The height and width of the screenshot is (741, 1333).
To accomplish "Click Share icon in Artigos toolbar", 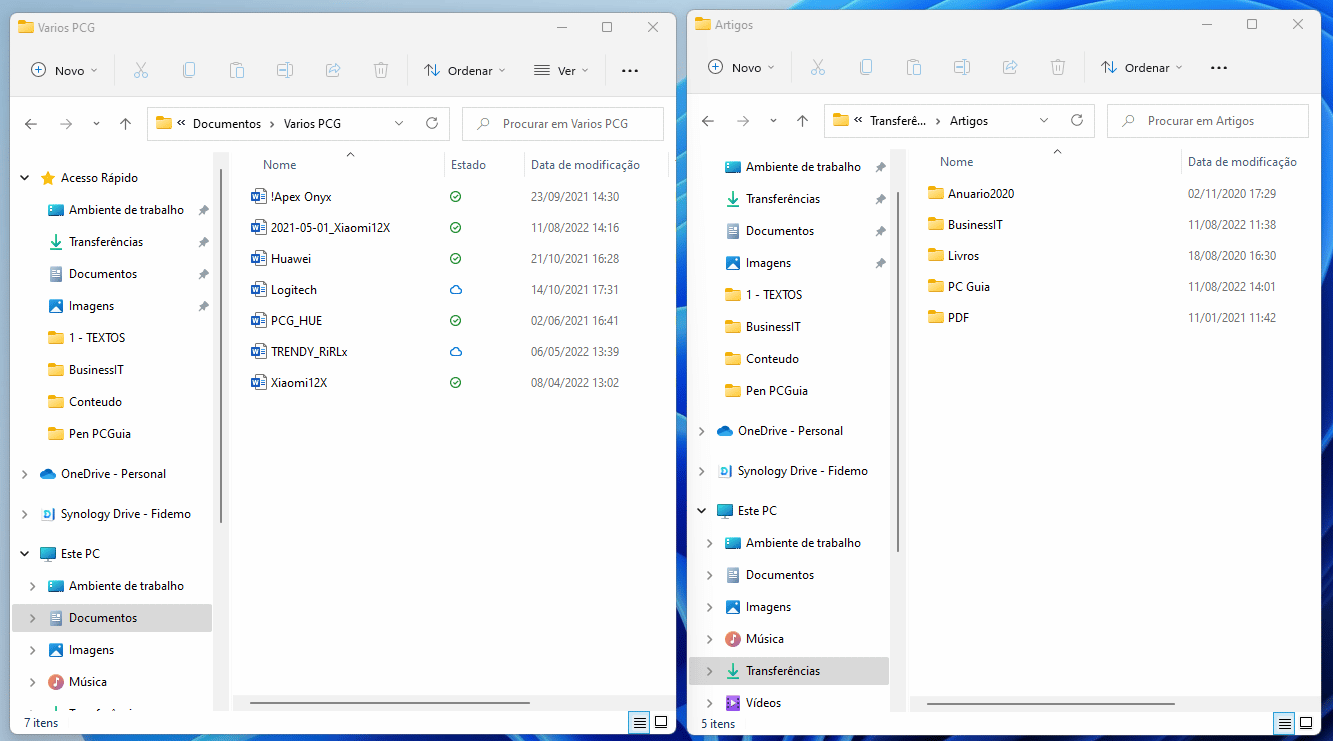I will click(x=1010, y=67).
